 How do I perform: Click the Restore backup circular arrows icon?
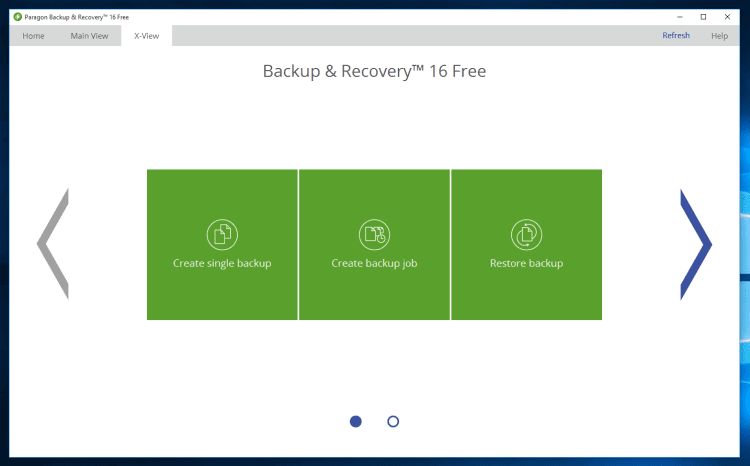pyautogui.click(x=526, y=235)
